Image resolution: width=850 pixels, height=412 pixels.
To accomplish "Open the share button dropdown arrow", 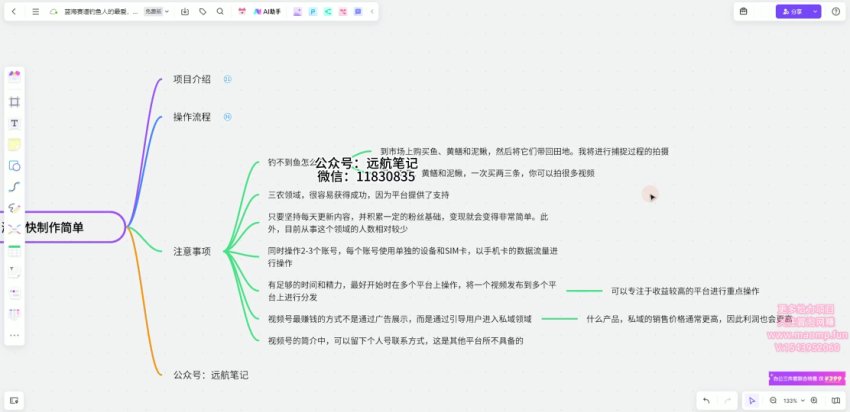I will coord(815,11).
